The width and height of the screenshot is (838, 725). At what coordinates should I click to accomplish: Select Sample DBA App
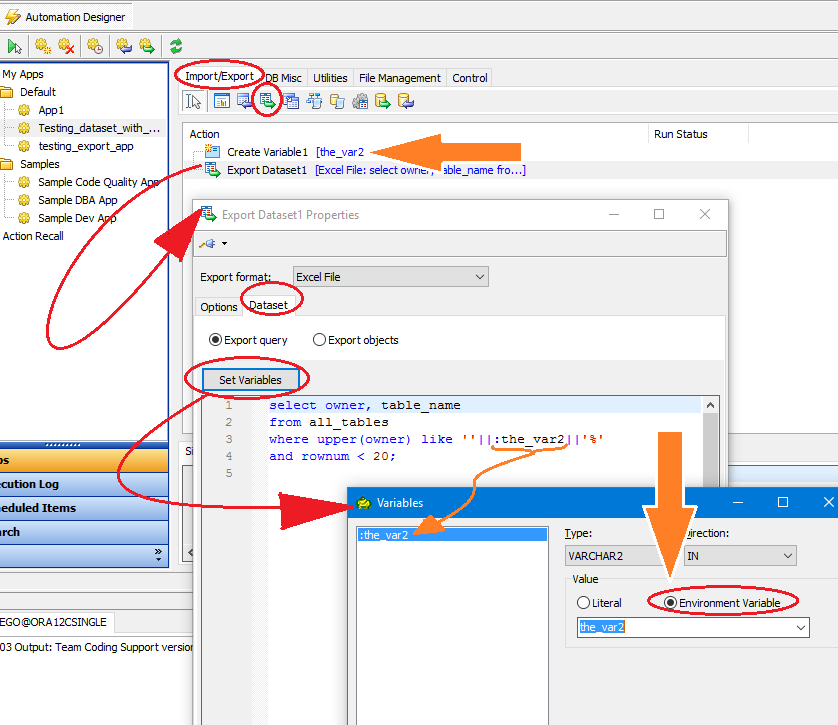coord(77,200)
